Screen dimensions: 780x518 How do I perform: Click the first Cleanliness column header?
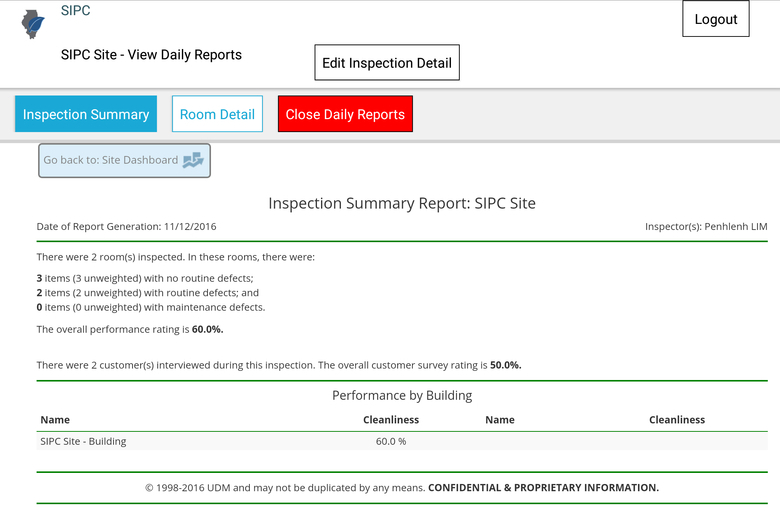[x=390, y=420]
